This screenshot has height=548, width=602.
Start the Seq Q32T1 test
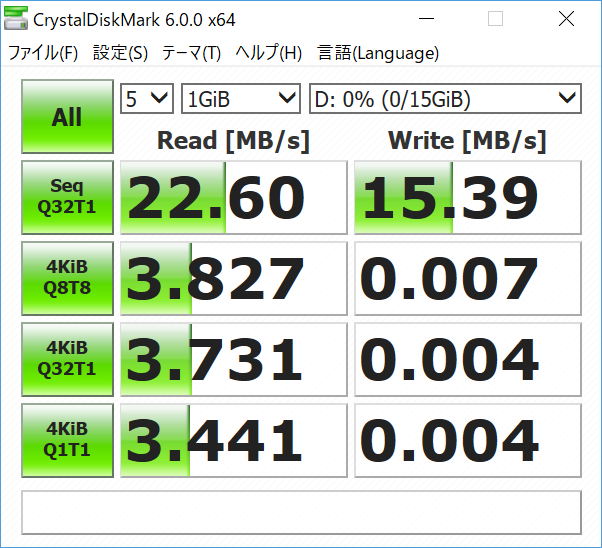(67, 197)
